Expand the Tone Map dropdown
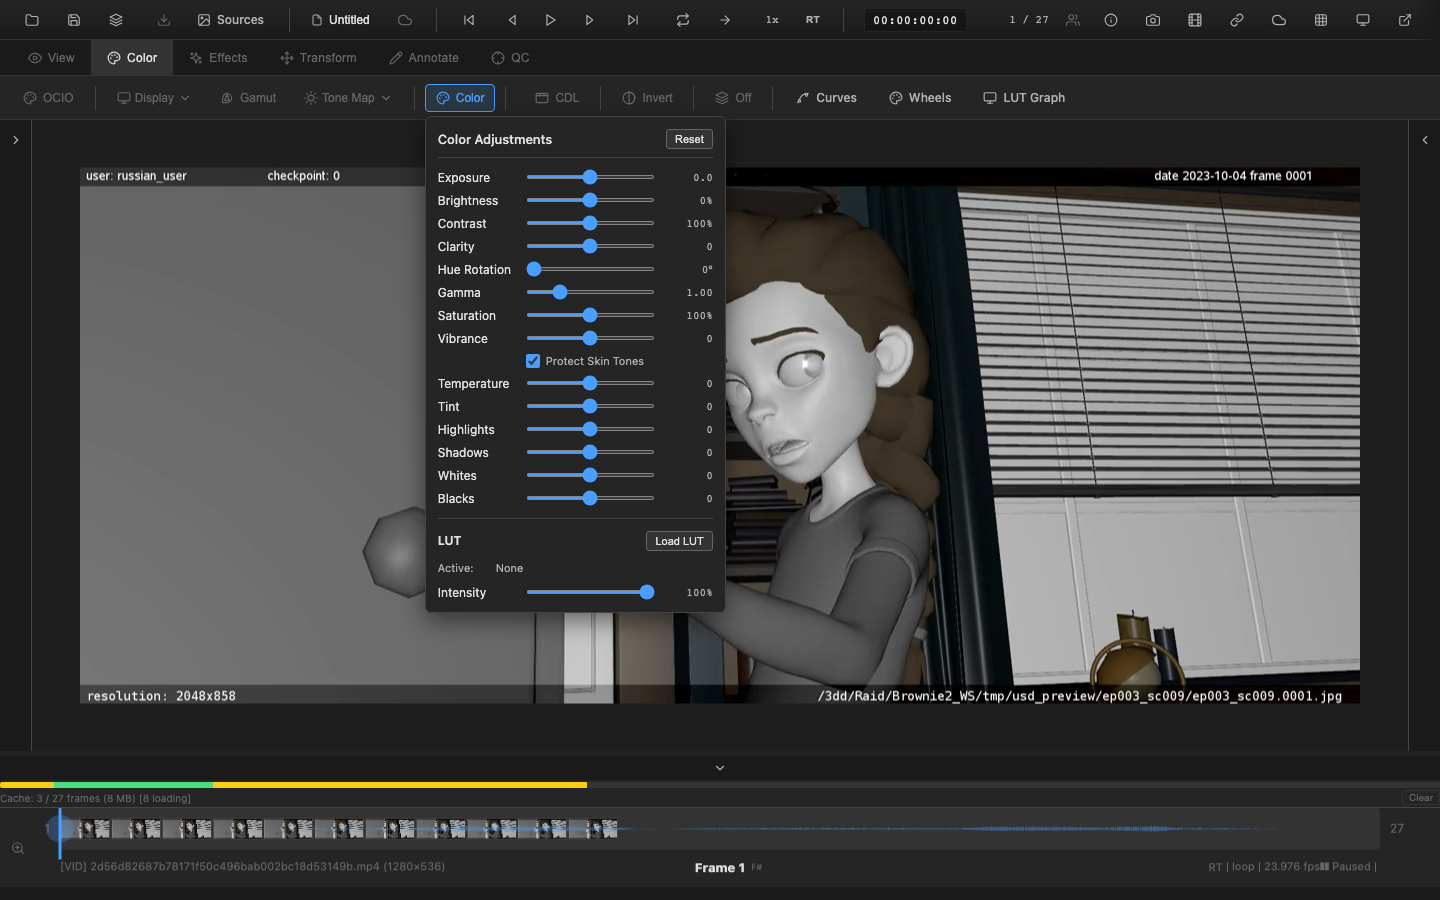Image resolution: width=1440 pixels, height=900 pixels. (346, 97)
